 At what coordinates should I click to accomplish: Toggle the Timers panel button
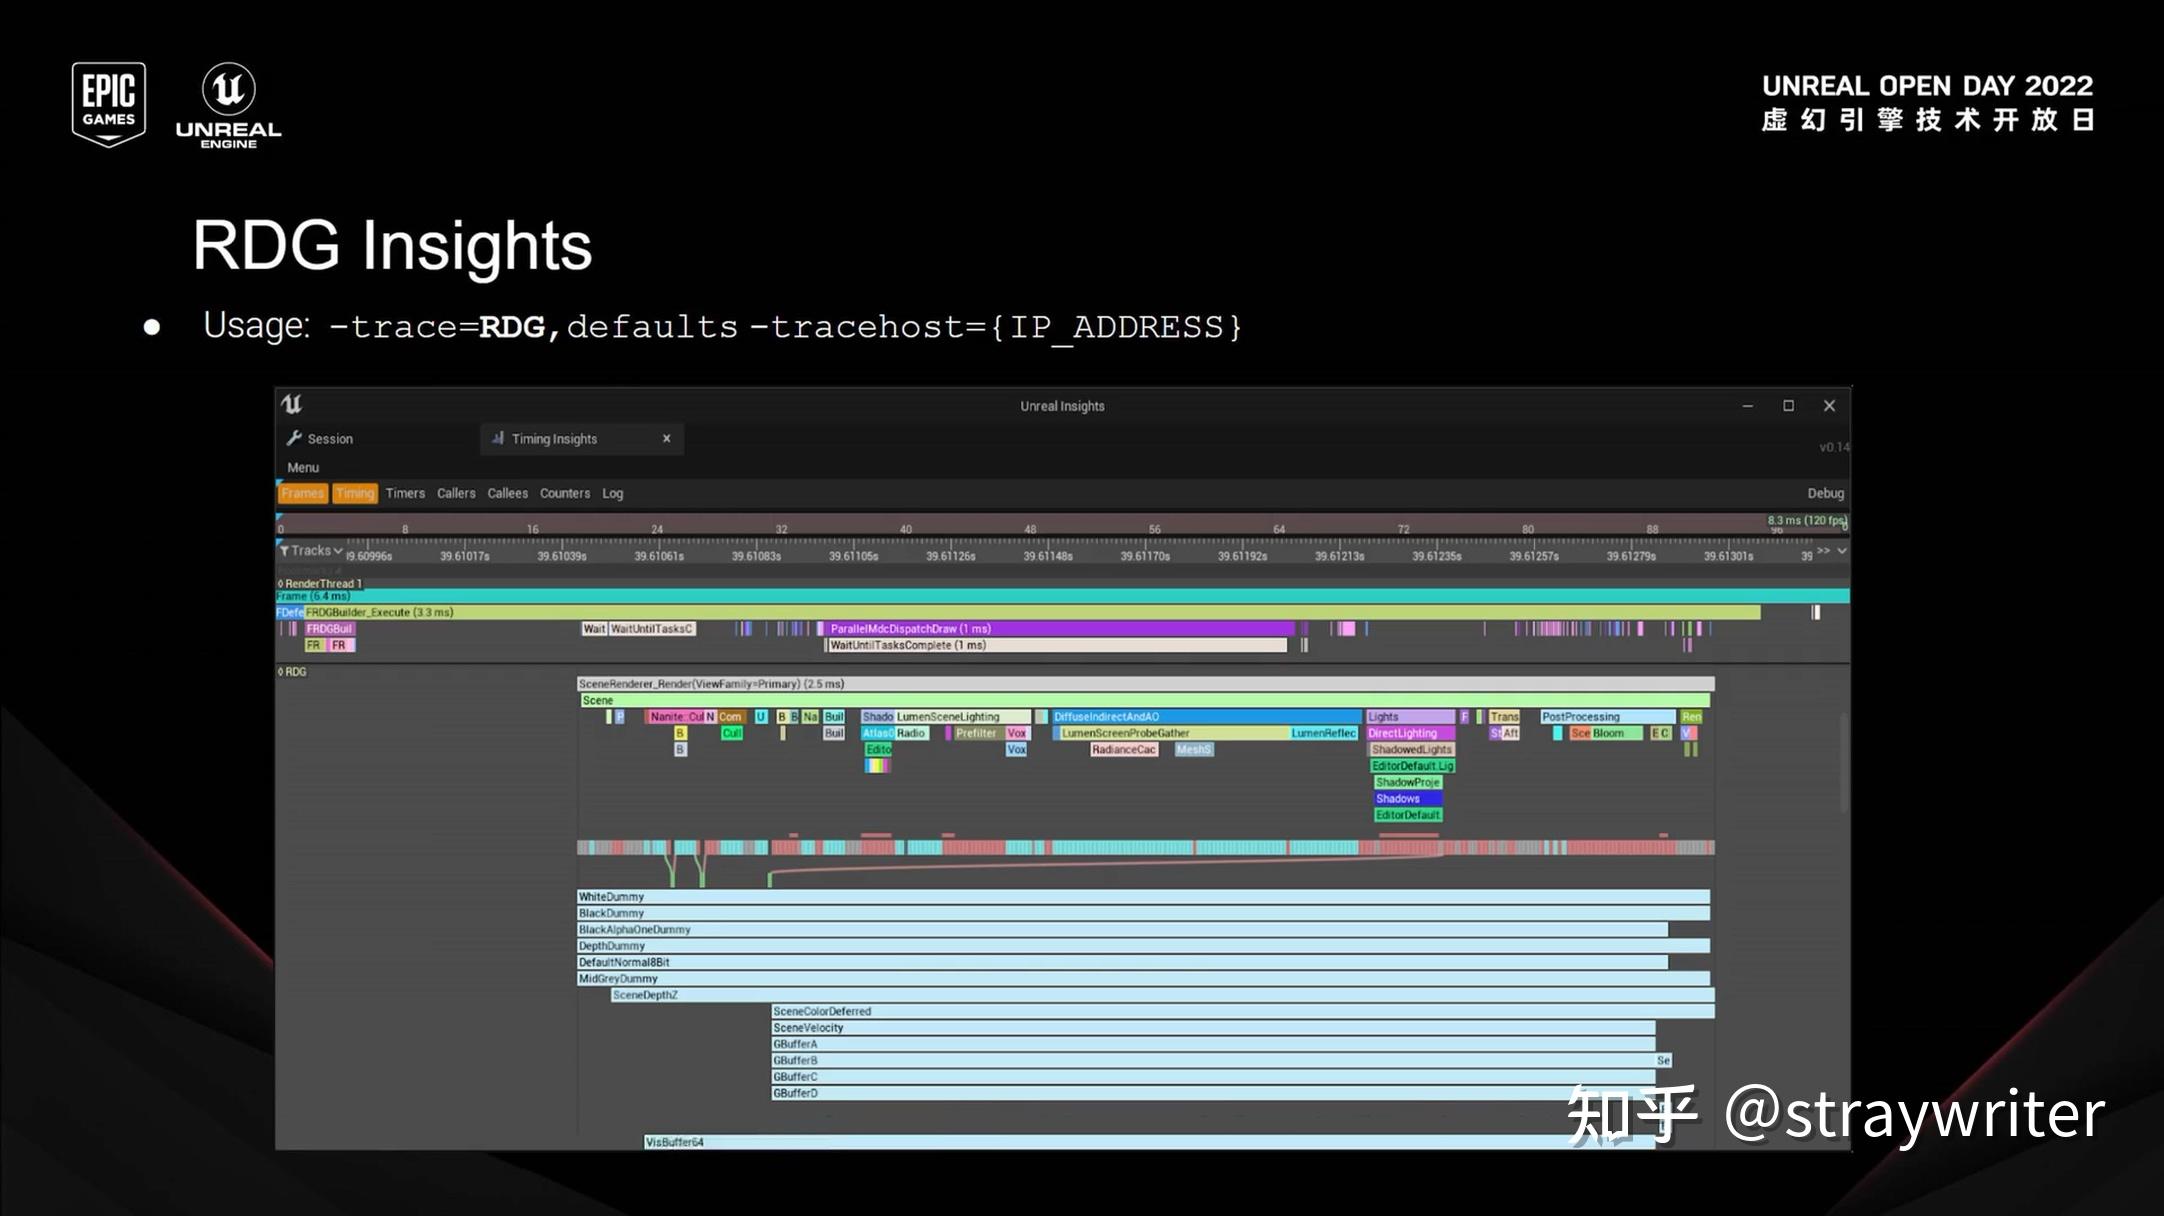(405, 493)
